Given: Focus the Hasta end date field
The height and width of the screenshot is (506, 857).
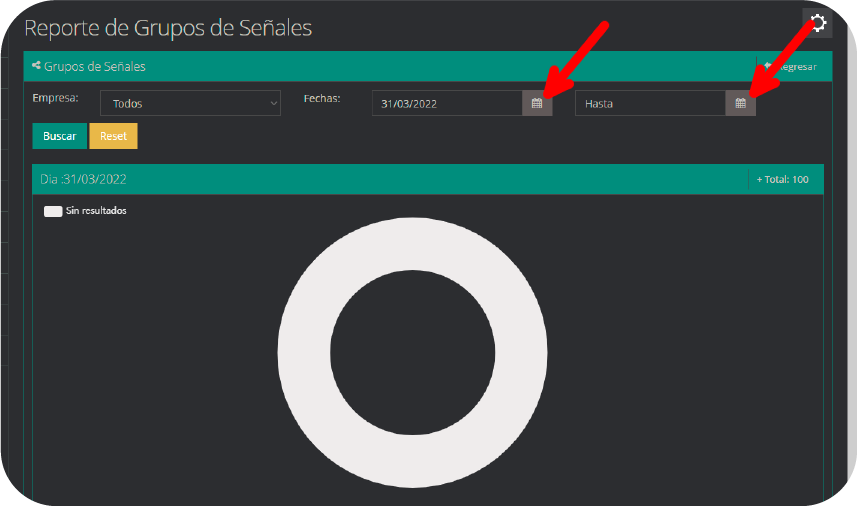Looking at the screenshot, I should click(x=650, y=103).
